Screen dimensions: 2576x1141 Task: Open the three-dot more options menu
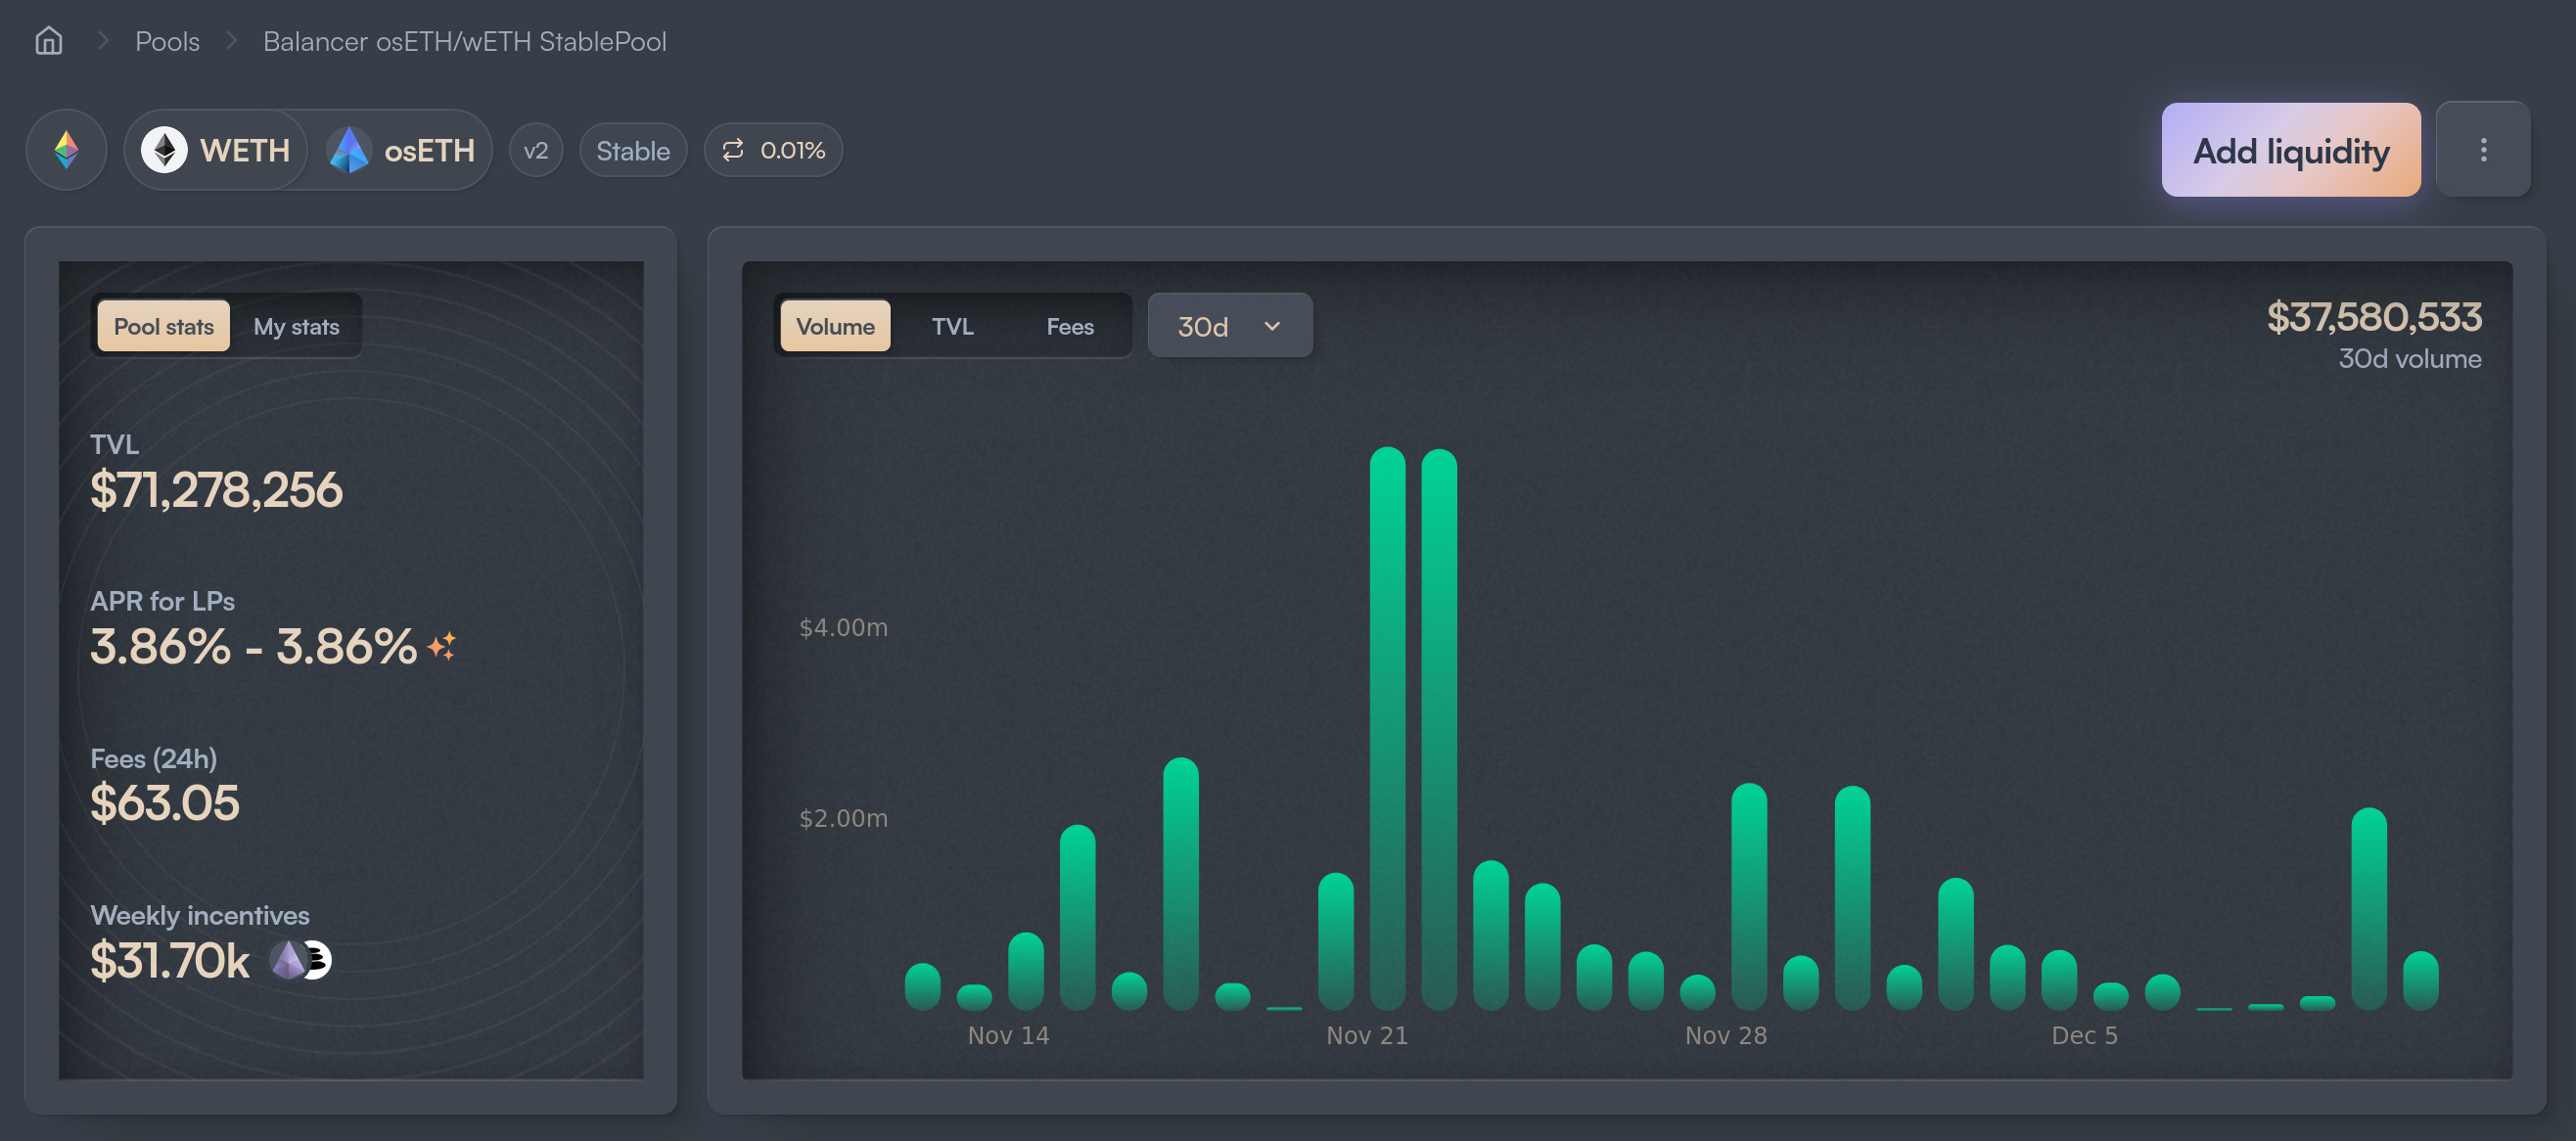(2482, 150)
